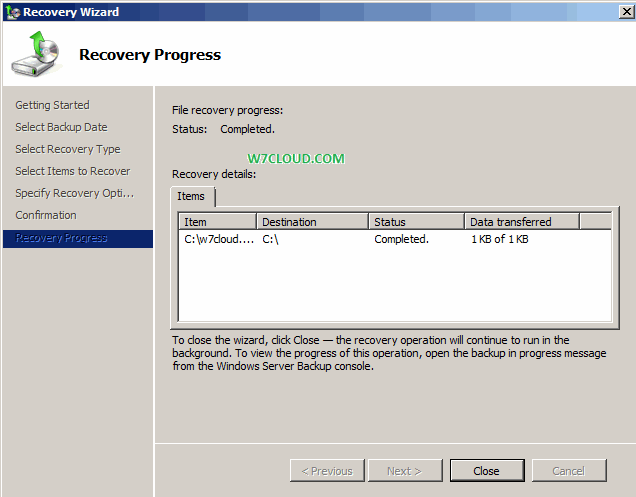Screen dimensions: 636x497
Task: Sort by the Data transferred column header
Action: point(522,222)
